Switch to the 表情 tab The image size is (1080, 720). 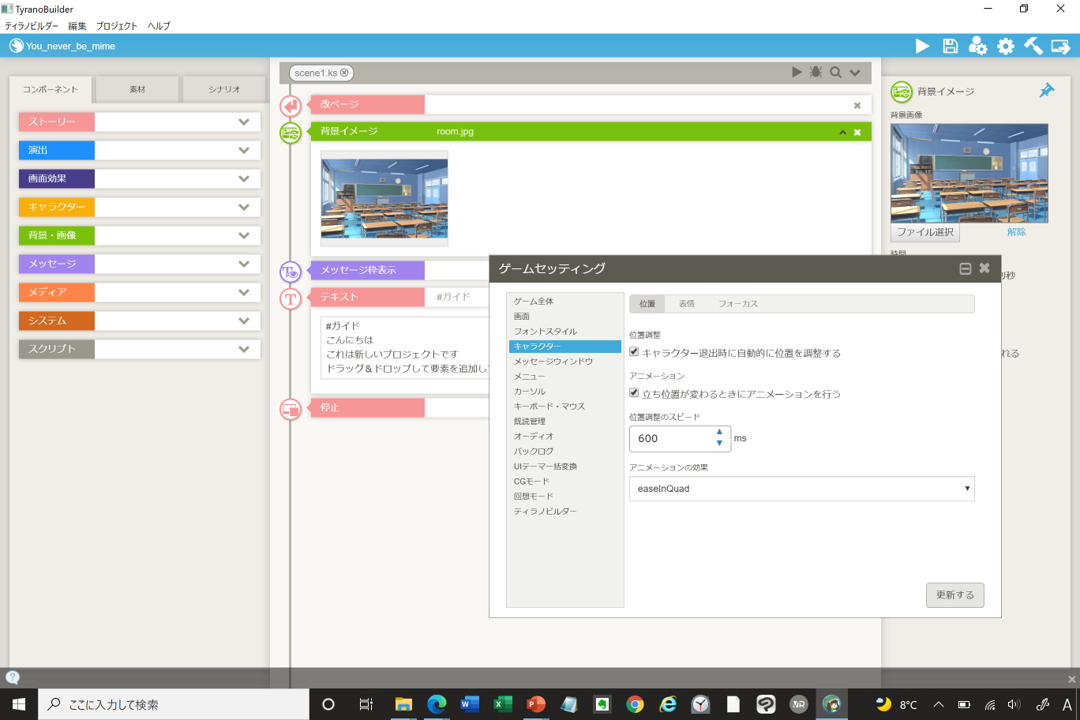coord(686,304)
